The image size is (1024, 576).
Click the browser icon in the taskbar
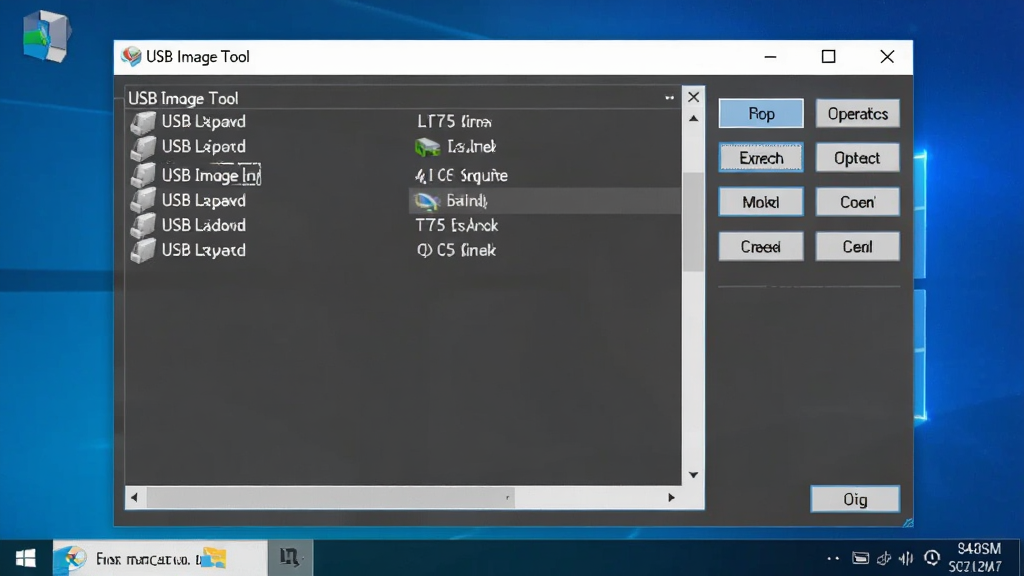point(72,558)
